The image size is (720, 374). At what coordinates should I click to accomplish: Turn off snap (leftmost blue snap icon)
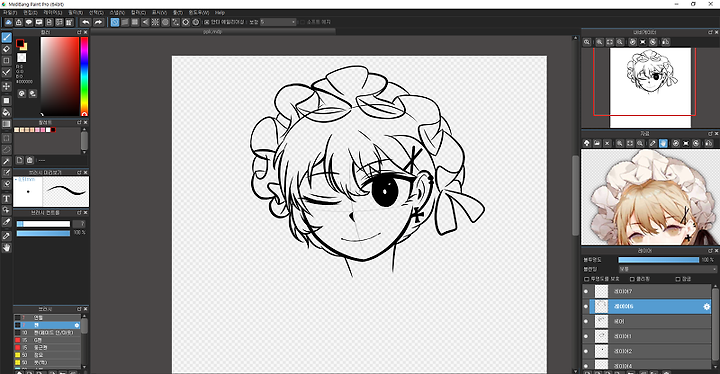pyautogui.click(x=115, y=22)
